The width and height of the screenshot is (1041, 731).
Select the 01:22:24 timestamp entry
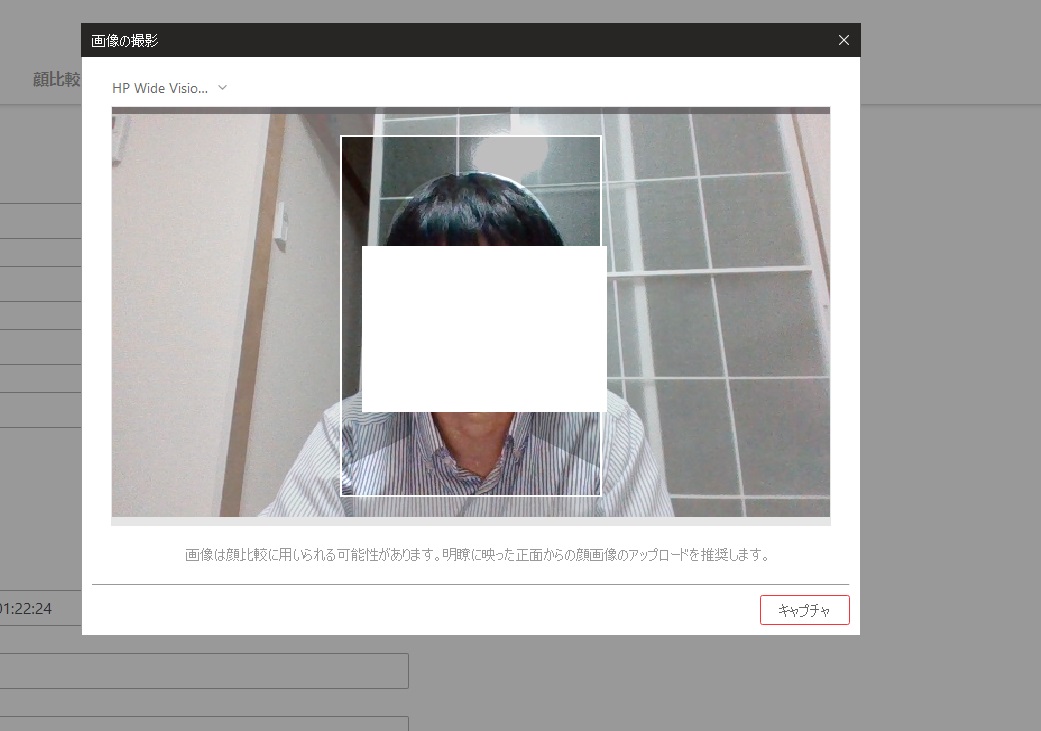coord(27,607)
